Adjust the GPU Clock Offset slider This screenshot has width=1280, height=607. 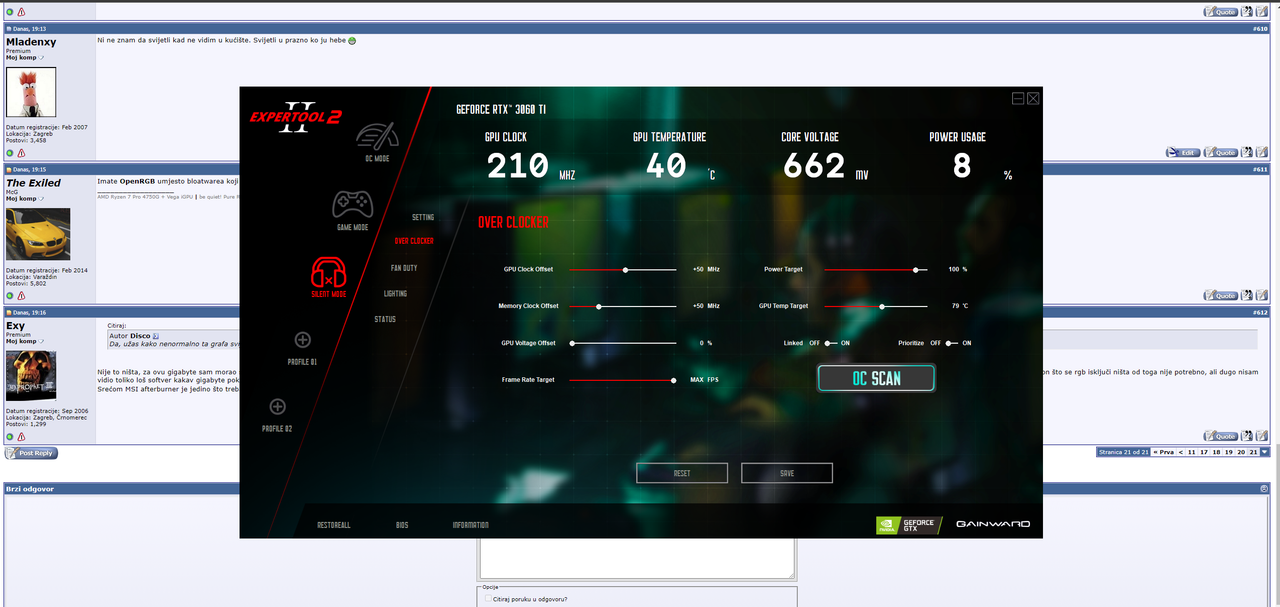[x=624, y=269]
